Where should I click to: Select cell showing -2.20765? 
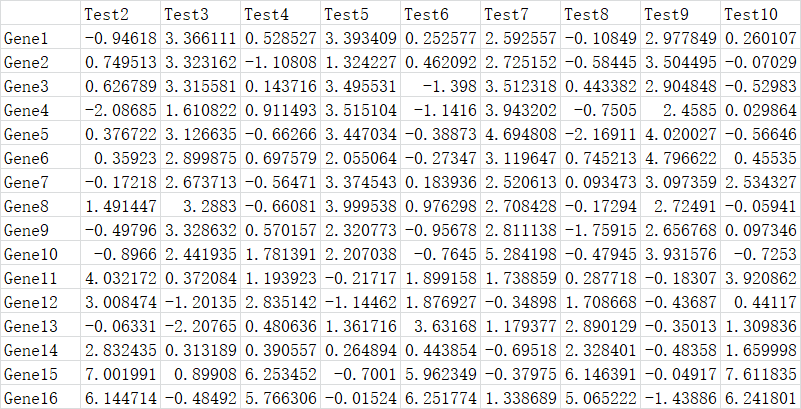coord(201,326)
